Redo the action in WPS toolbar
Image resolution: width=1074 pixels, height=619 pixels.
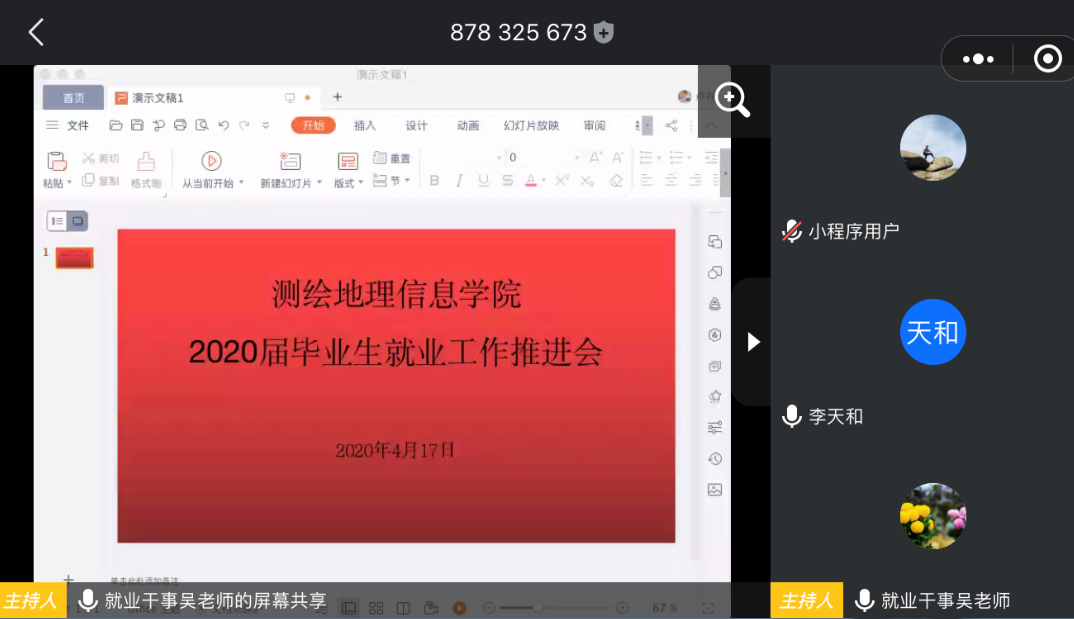tap(245, 125)
